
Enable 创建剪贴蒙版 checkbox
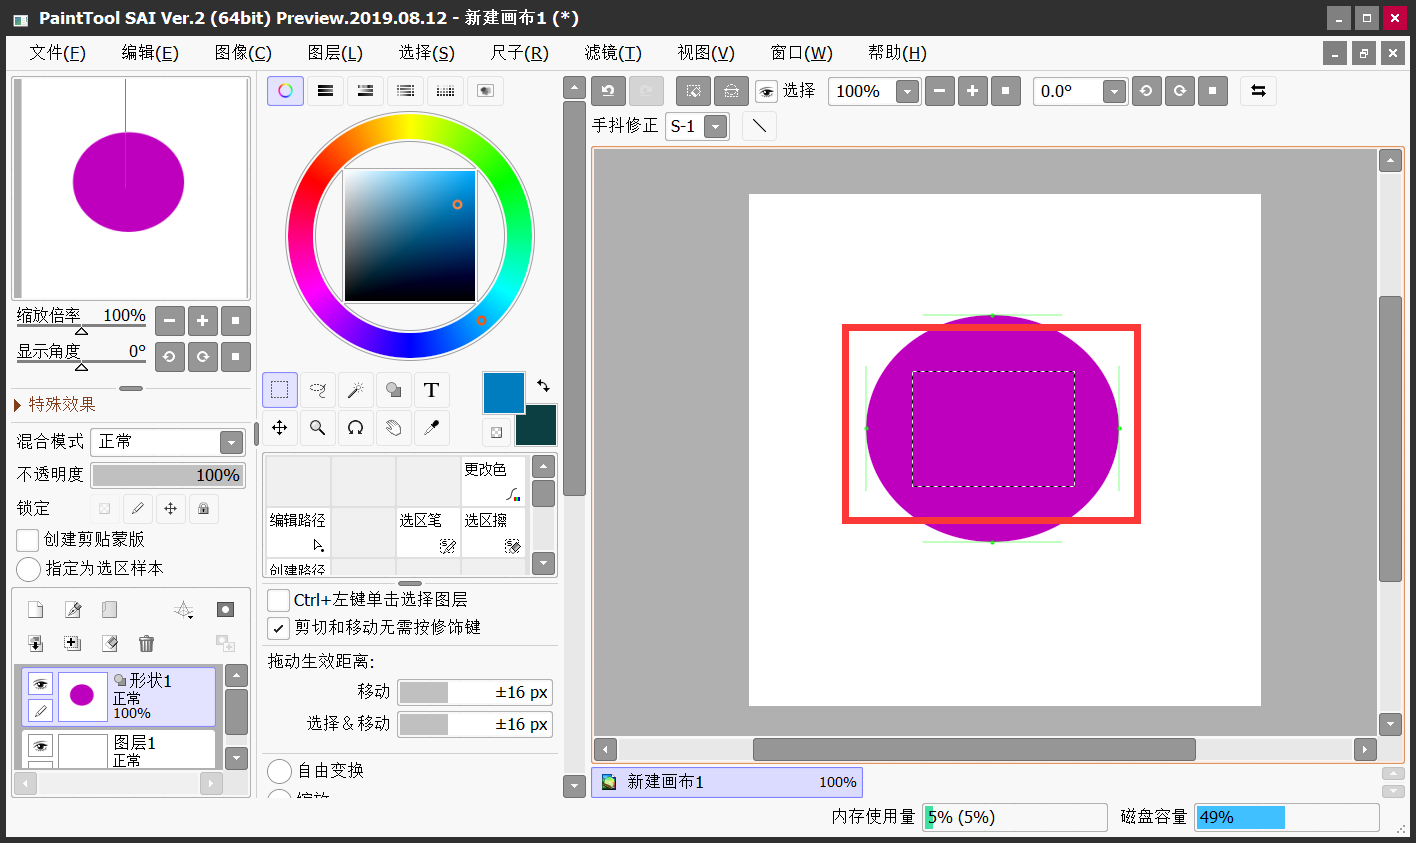[x=28, y=540]
